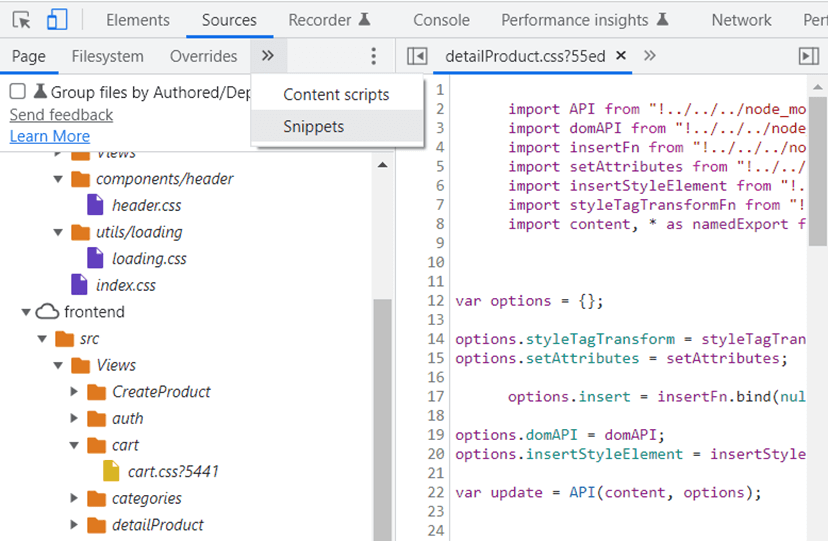Collapse the debugger sidebar on the right

(x=808, y=57)
